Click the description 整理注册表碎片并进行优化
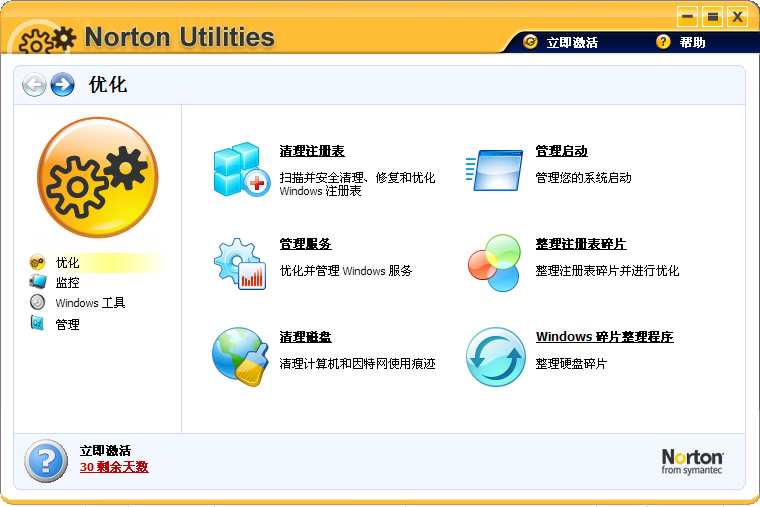The height and width of the screenshot is (507, 760). 607,271
